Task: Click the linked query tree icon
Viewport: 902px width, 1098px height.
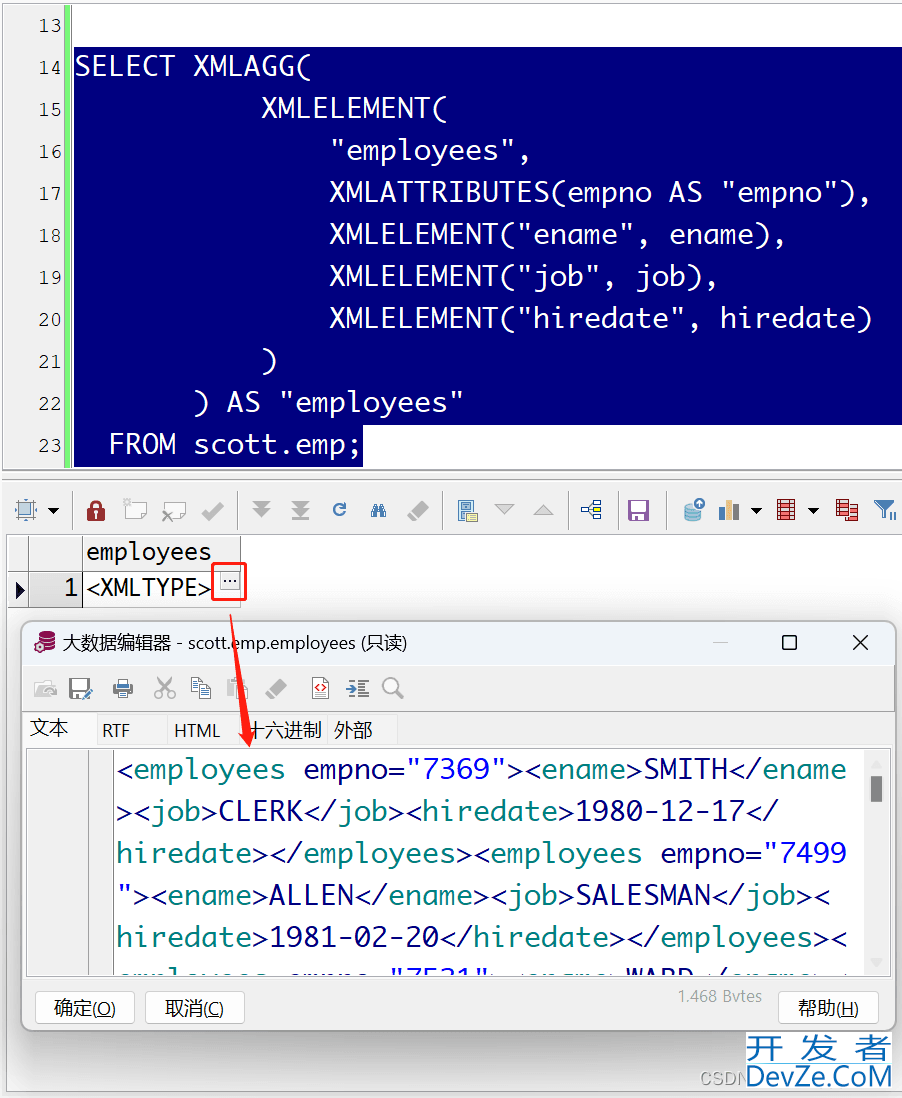Action: point(592,509)
